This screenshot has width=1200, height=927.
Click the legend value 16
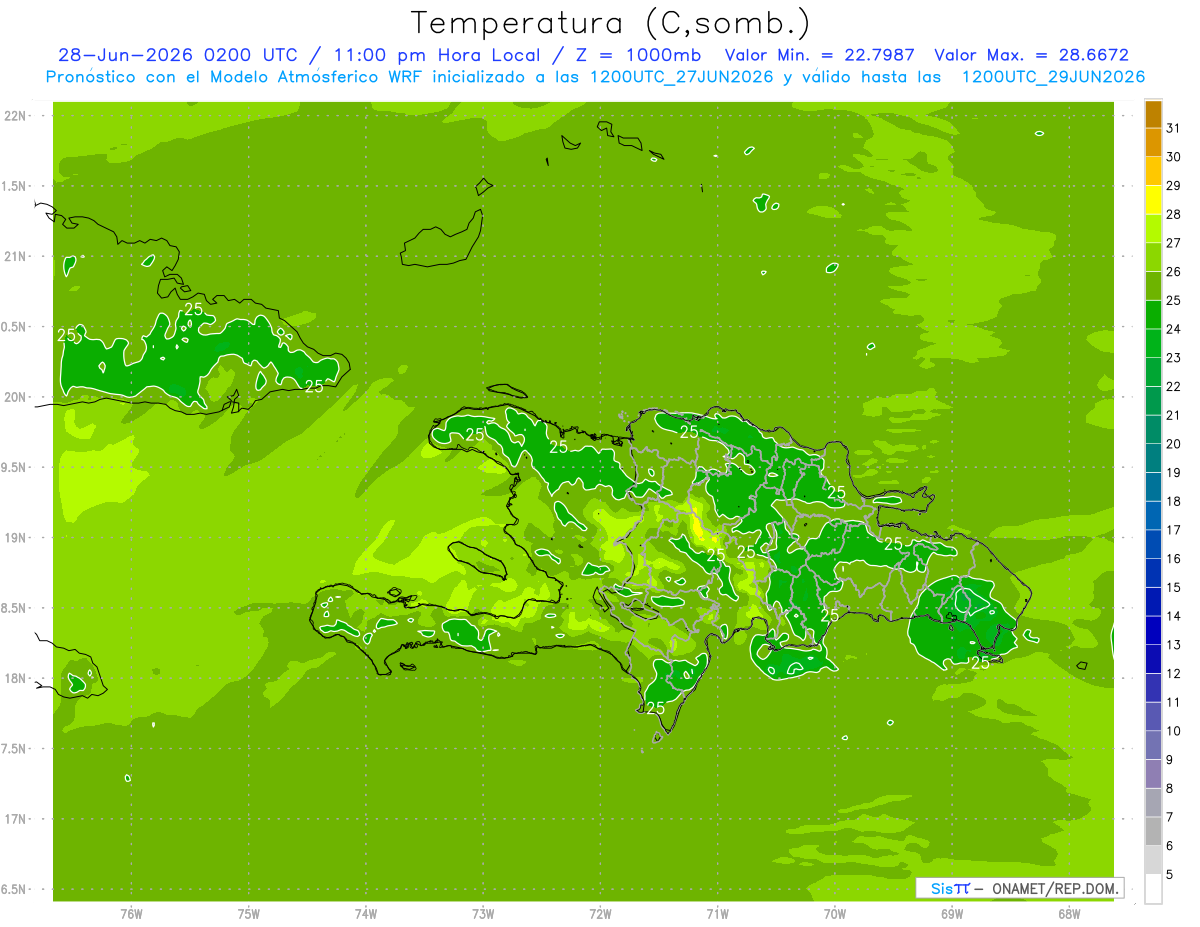[1174, 559]
